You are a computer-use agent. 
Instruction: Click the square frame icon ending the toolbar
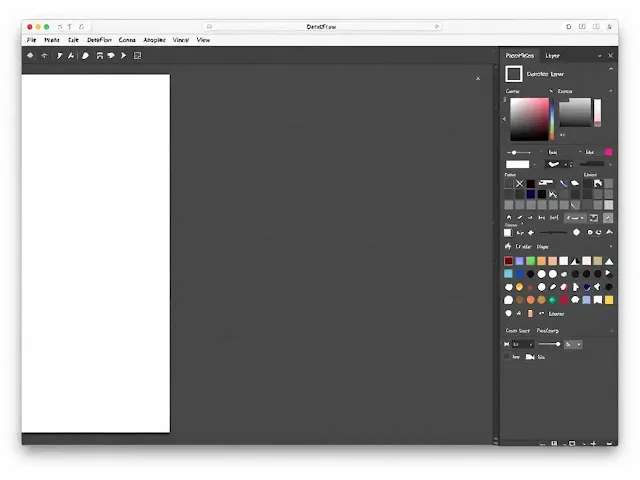[138, 56]
